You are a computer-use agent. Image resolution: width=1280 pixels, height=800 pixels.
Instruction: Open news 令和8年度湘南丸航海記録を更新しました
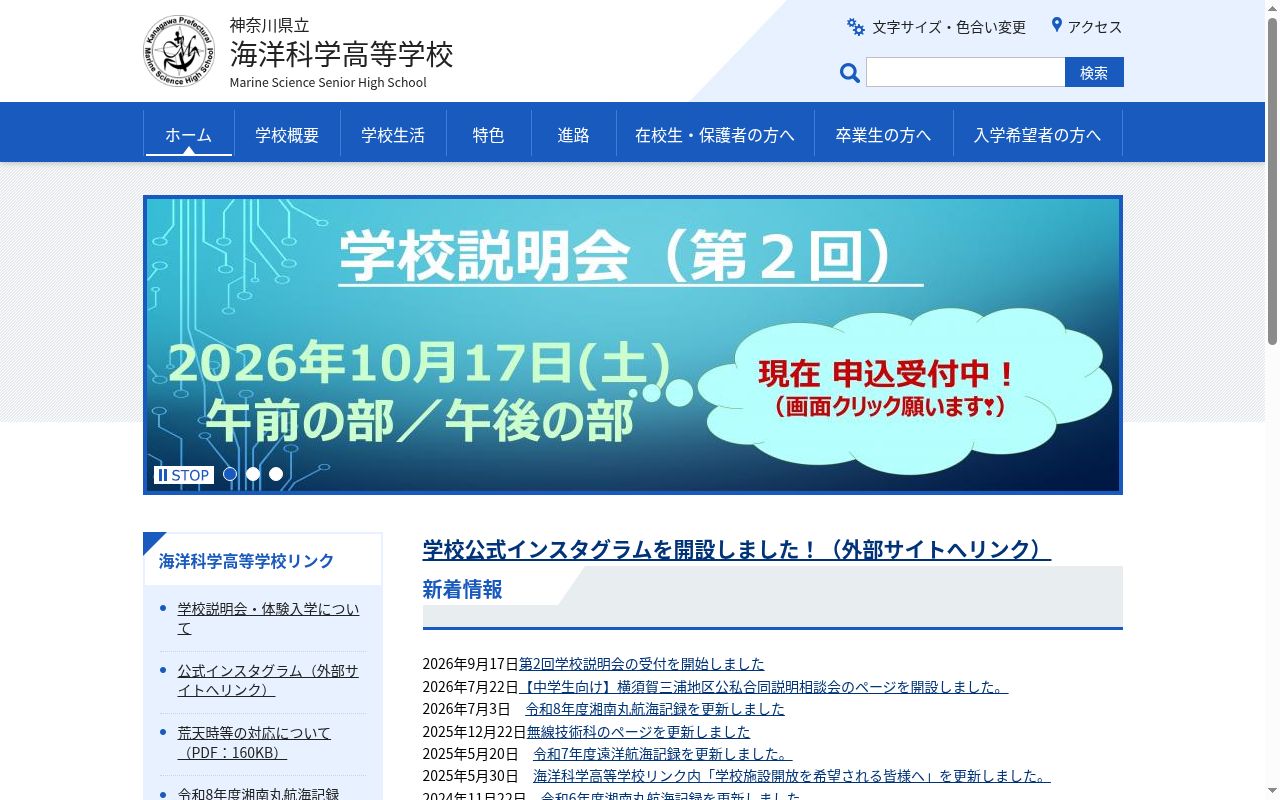click(655, 708)
